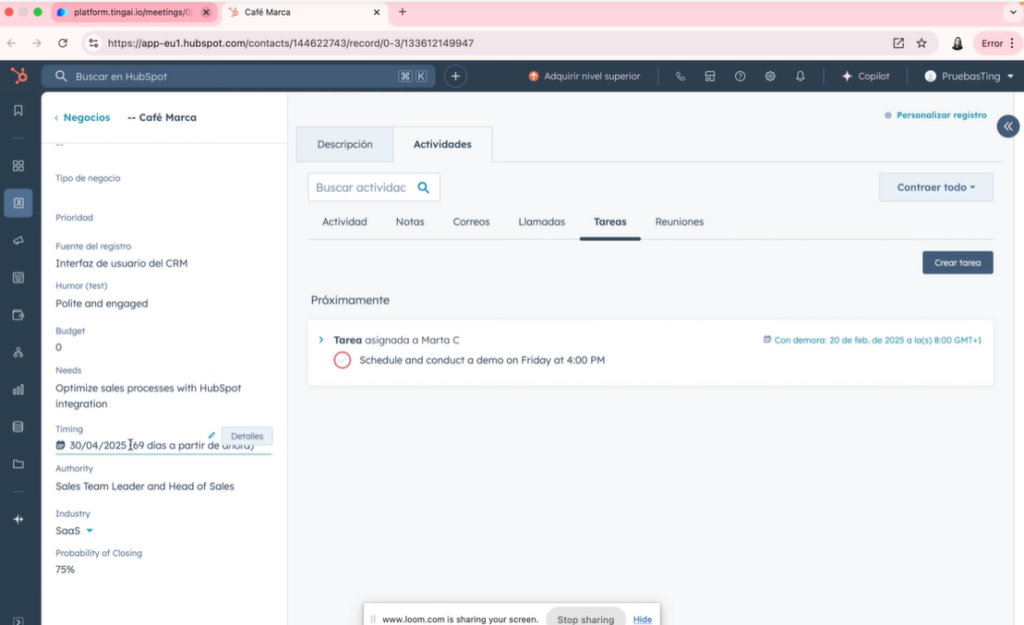
Task: Open the marketplace store icon
Action: (710, 76)
